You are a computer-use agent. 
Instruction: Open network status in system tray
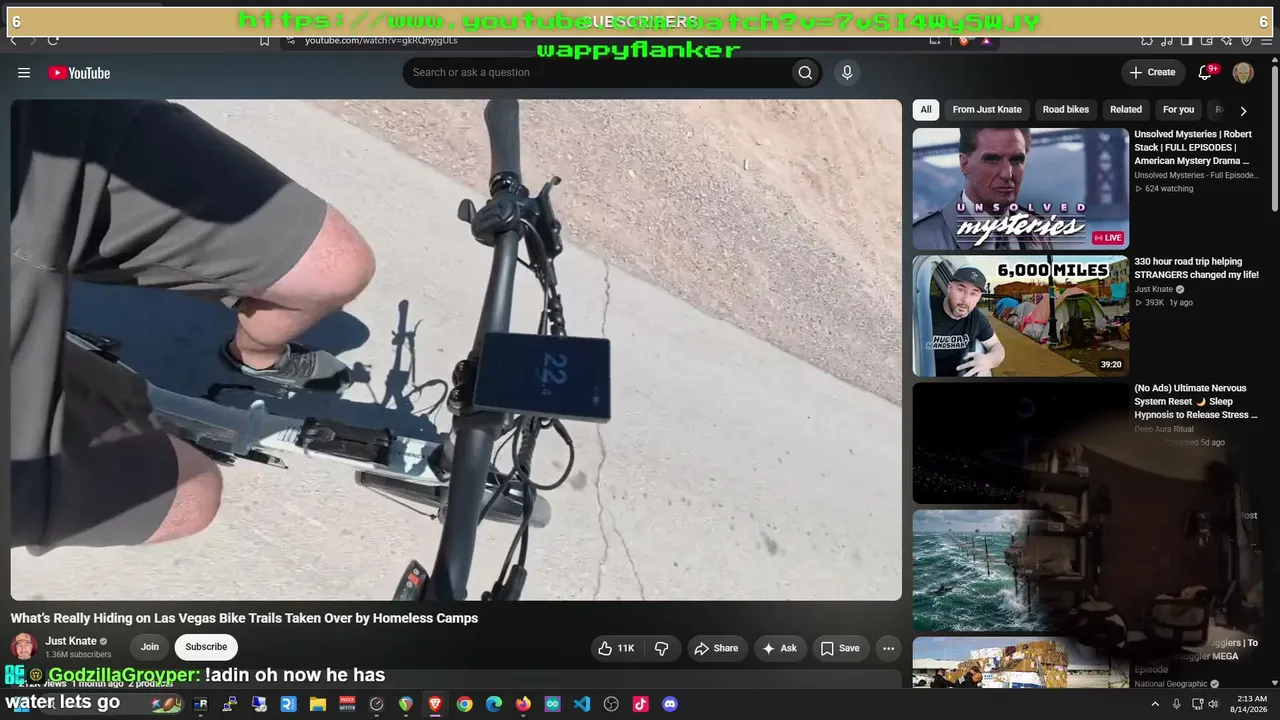1197,704
